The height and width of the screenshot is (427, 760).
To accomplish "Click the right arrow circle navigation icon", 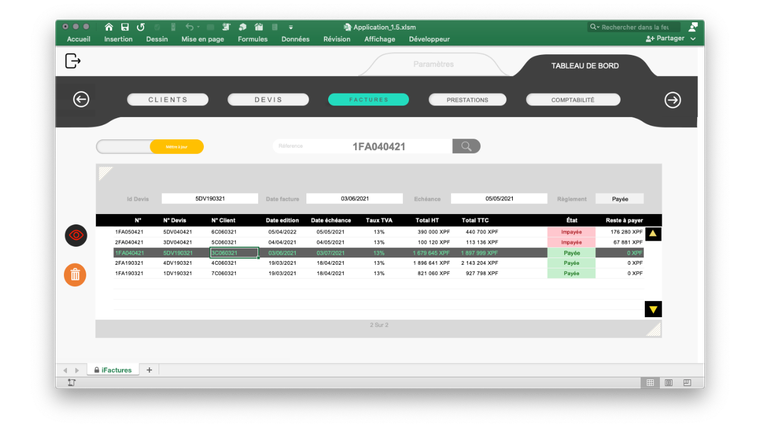I will [672, 100].
